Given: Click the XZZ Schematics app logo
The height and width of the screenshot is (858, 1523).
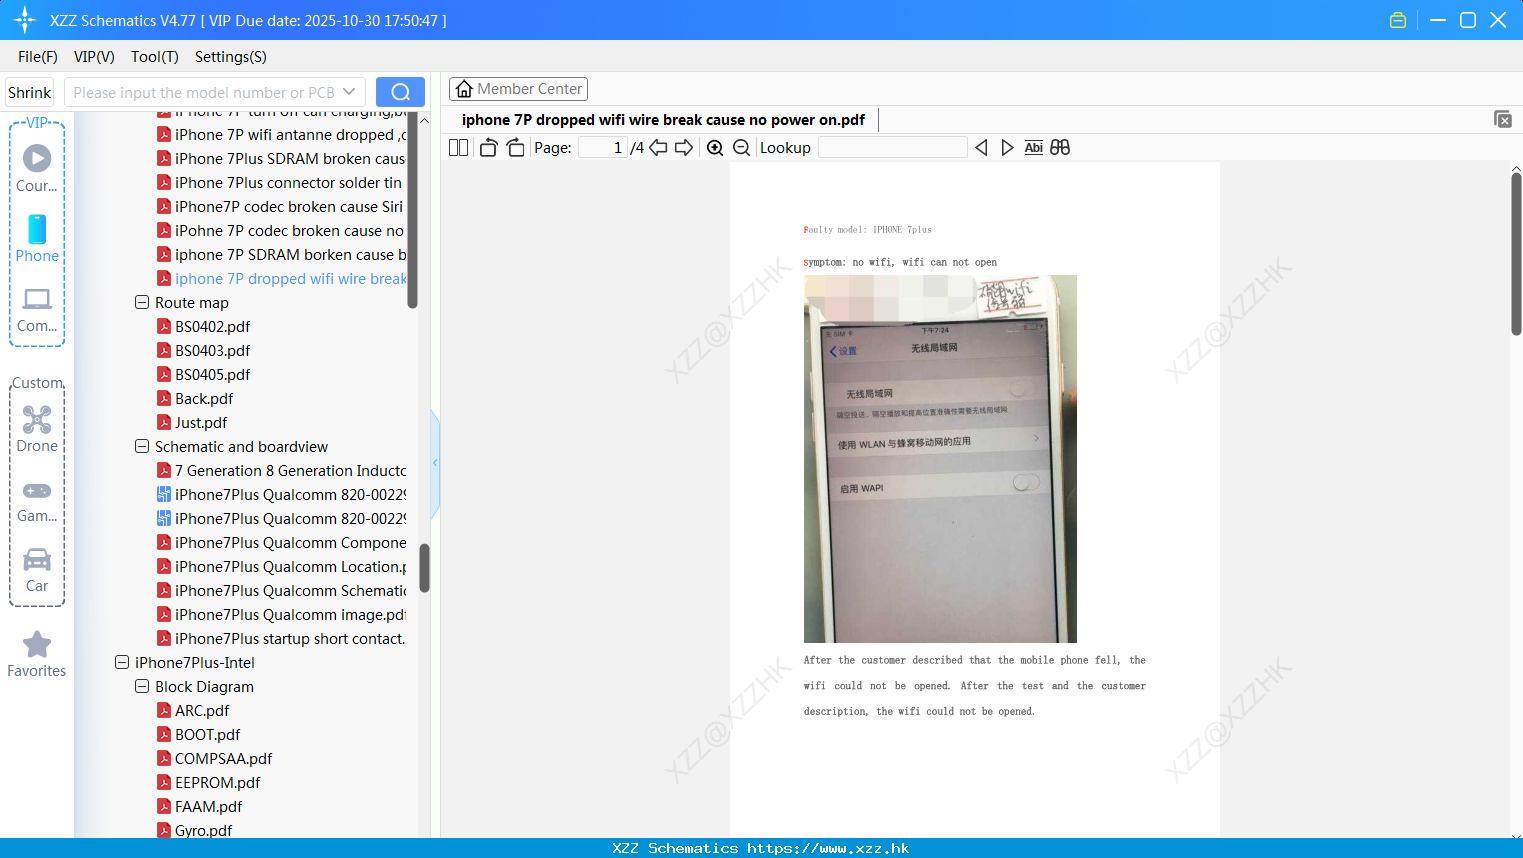Looking at the screenshot, I should pos(24,20).
